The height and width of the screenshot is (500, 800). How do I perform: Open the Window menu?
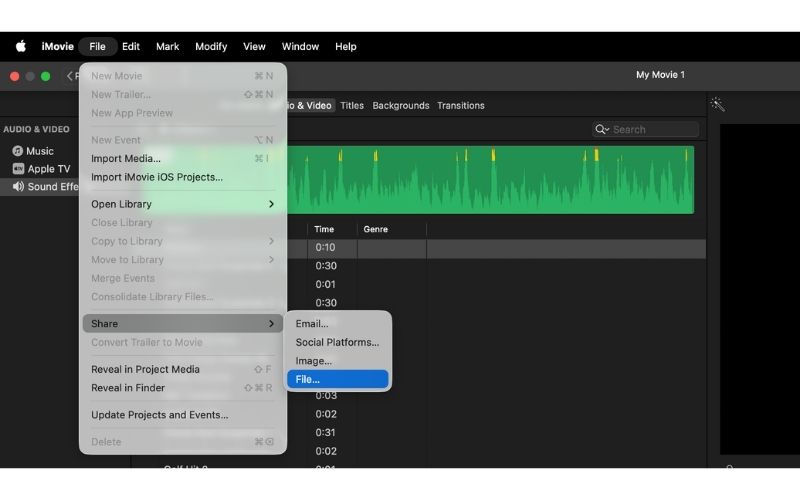[300, 46]
